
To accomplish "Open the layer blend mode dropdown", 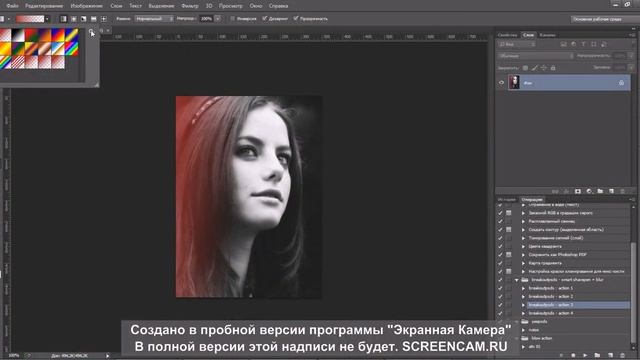I will point(535,56).
